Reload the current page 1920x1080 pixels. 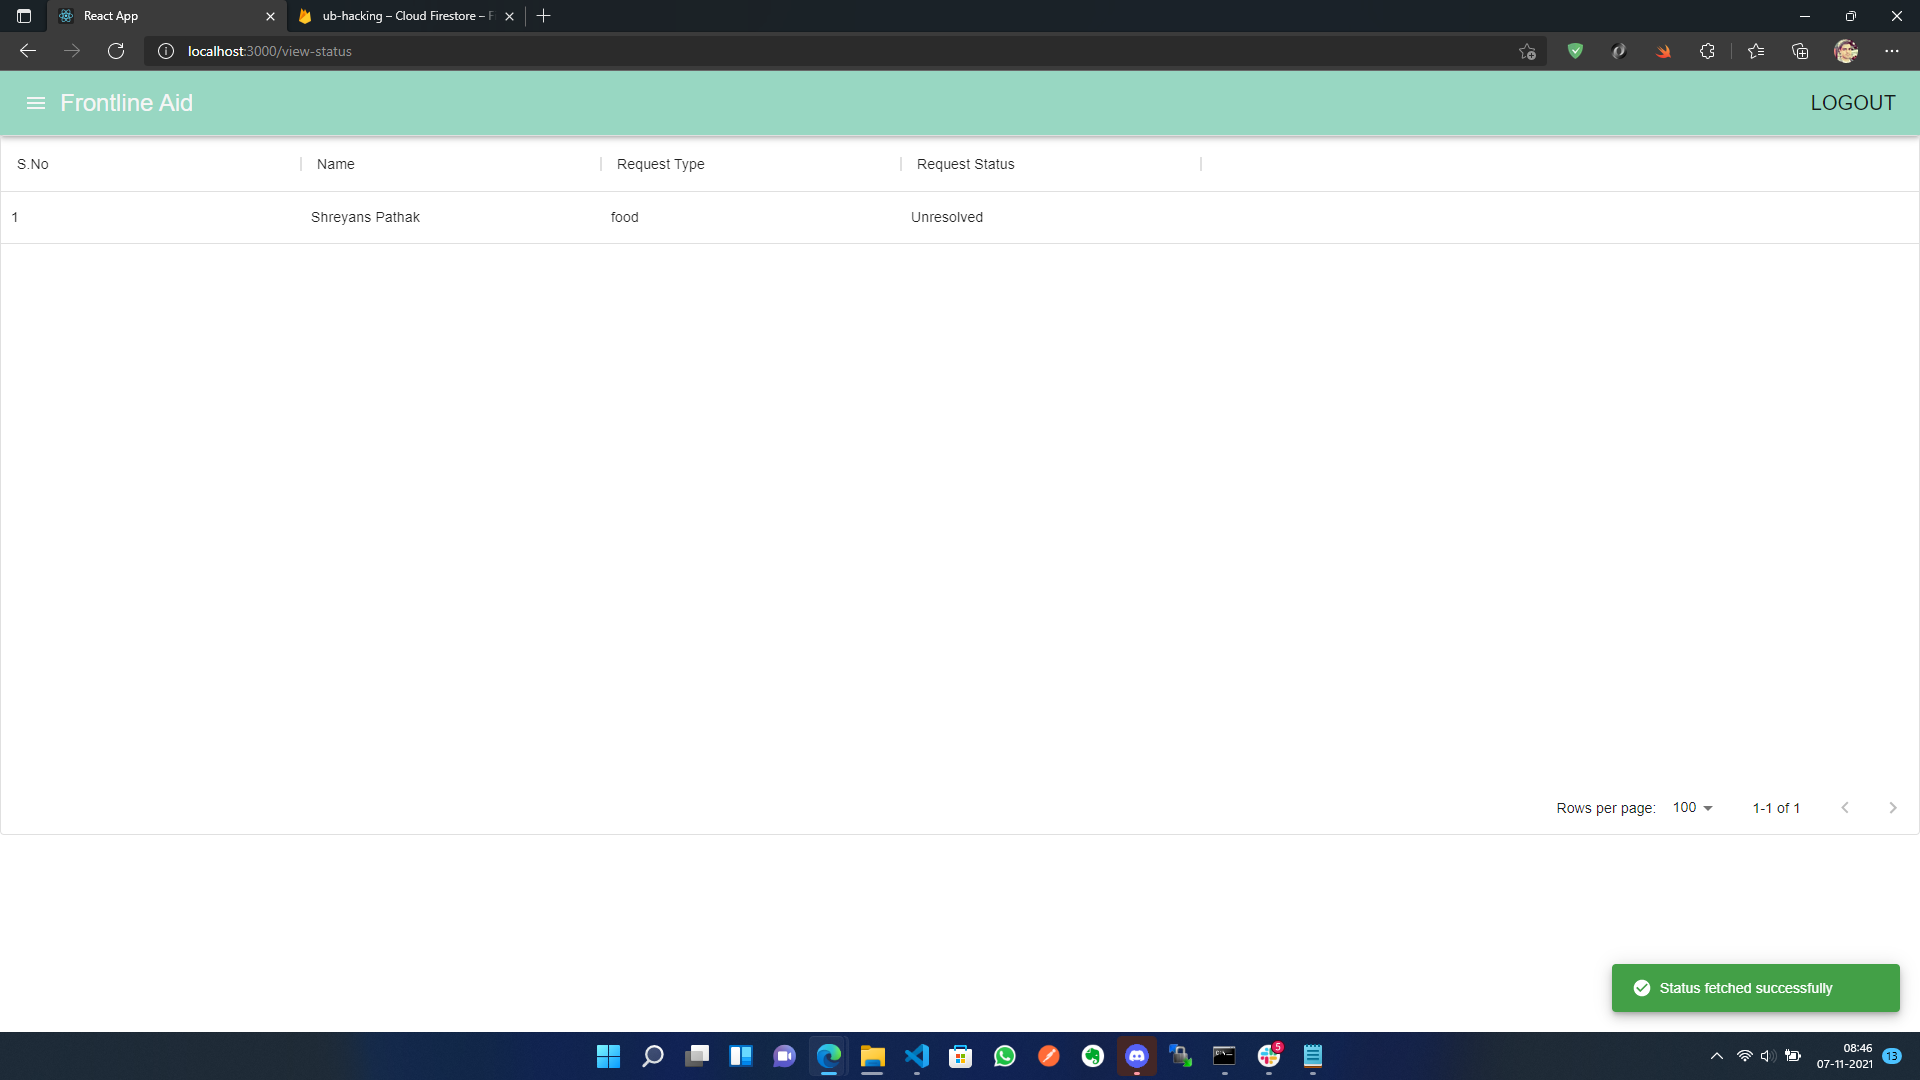tap(116, 51)
